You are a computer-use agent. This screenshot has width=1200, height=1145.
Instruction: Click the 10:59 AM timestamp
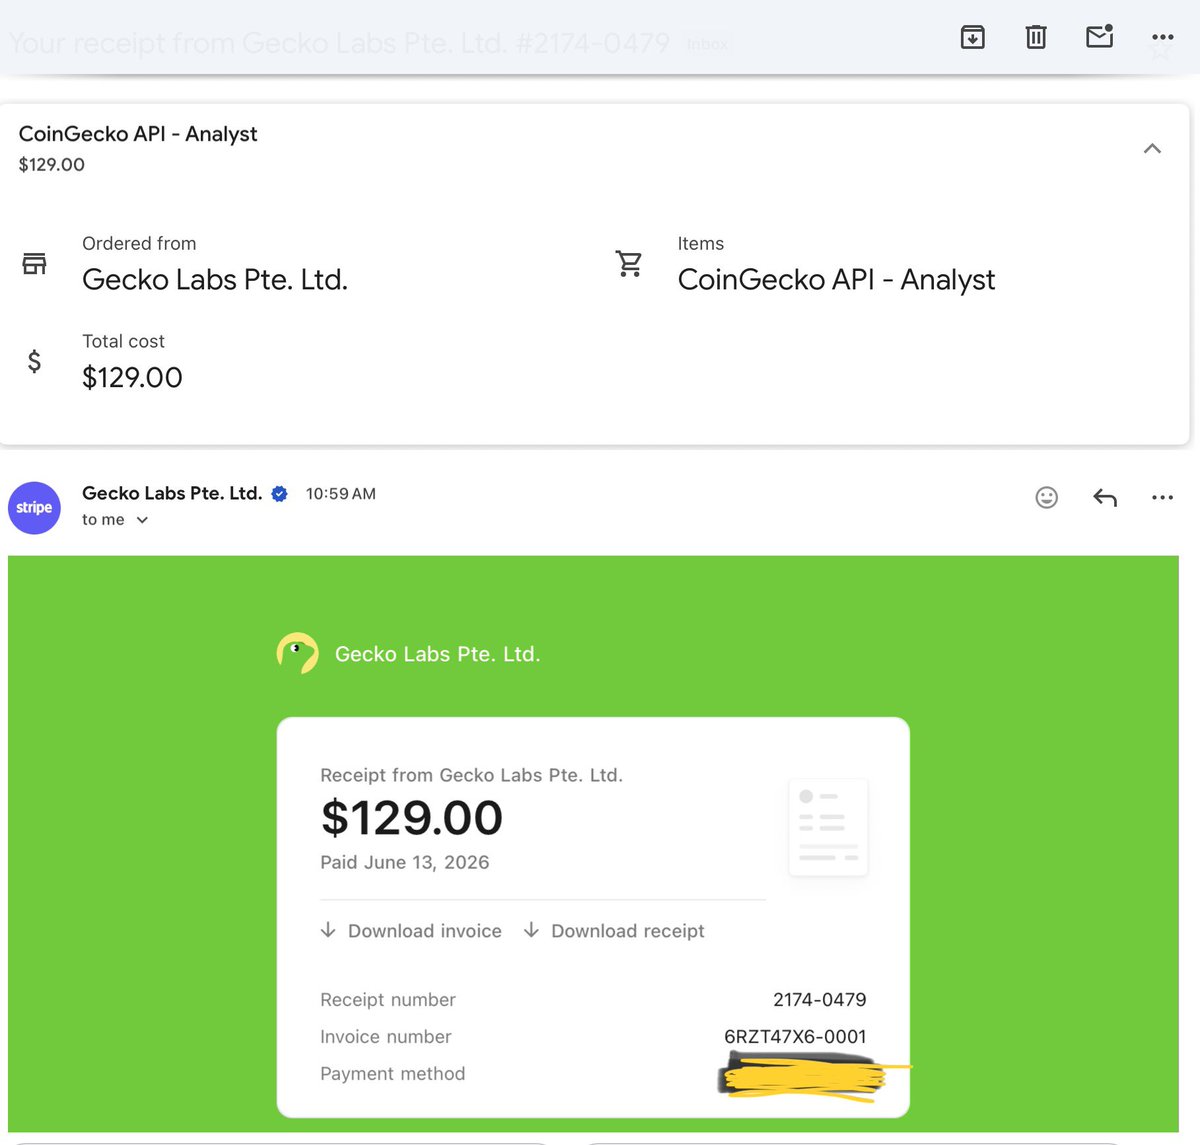[341, 494]
